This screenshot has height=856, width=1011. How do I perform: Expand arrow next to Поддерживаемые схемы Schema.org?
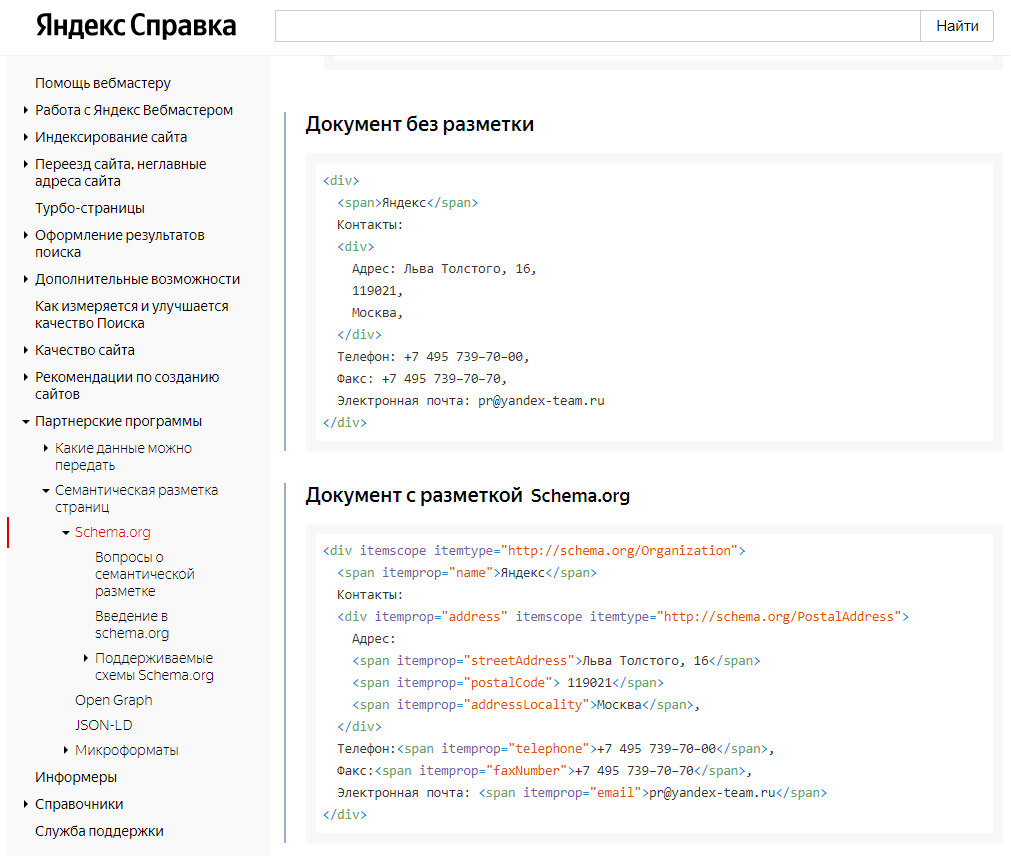tap(85, 658)
